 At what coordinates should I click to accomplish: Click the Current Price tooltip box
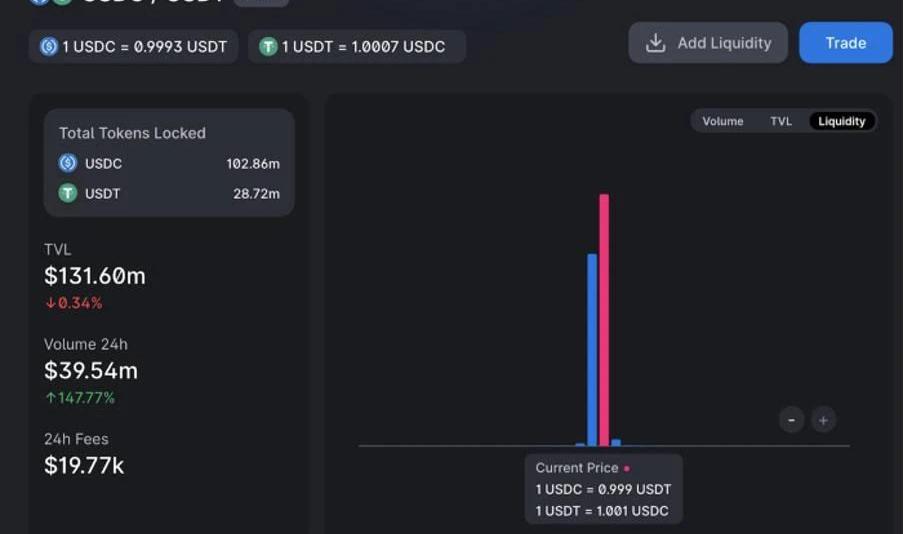click(x=603, y=489)
